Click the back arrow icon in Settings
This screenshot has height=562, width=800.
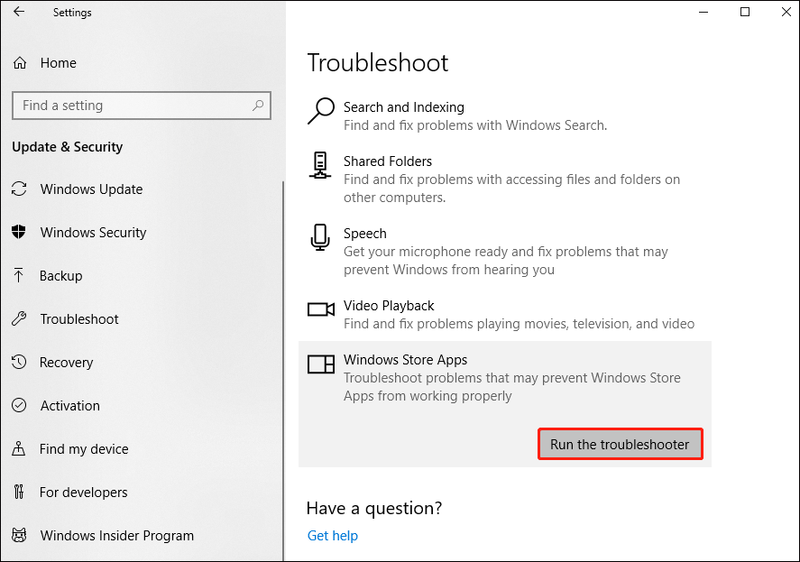point(19,12)
